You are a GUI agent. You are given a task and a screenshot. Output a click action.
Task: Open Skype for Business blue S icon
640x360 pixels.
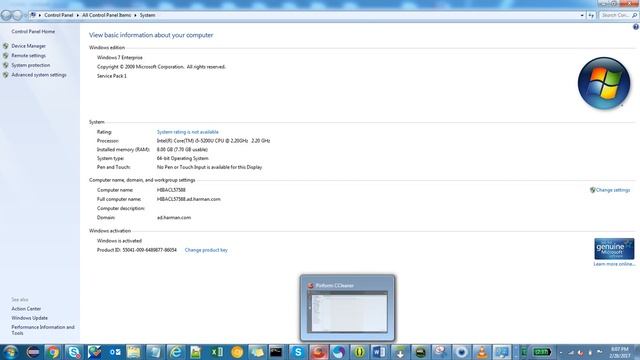pos(298,352)
